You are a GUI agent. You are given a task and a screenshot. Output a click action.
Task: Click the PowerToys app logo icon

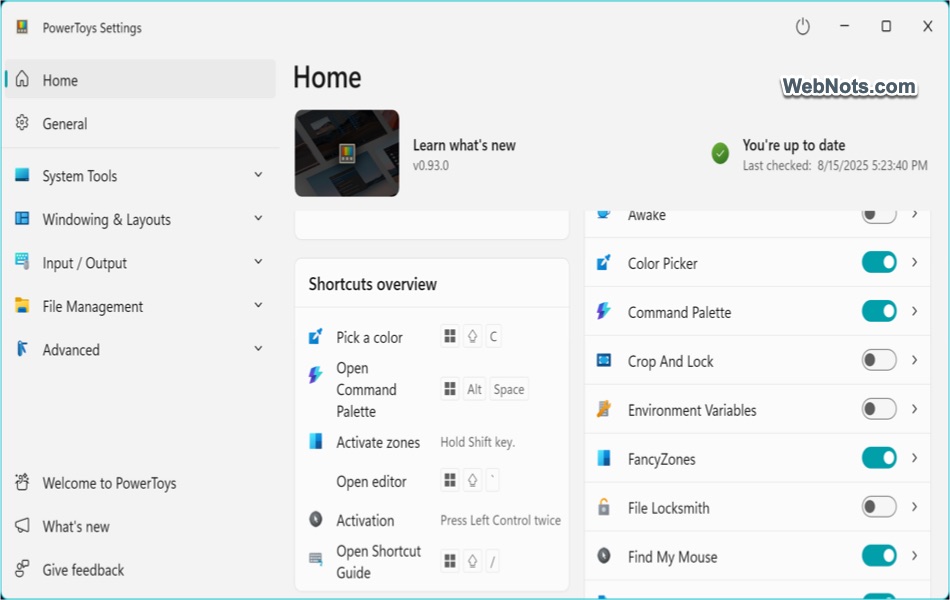[x=22, y=27]
